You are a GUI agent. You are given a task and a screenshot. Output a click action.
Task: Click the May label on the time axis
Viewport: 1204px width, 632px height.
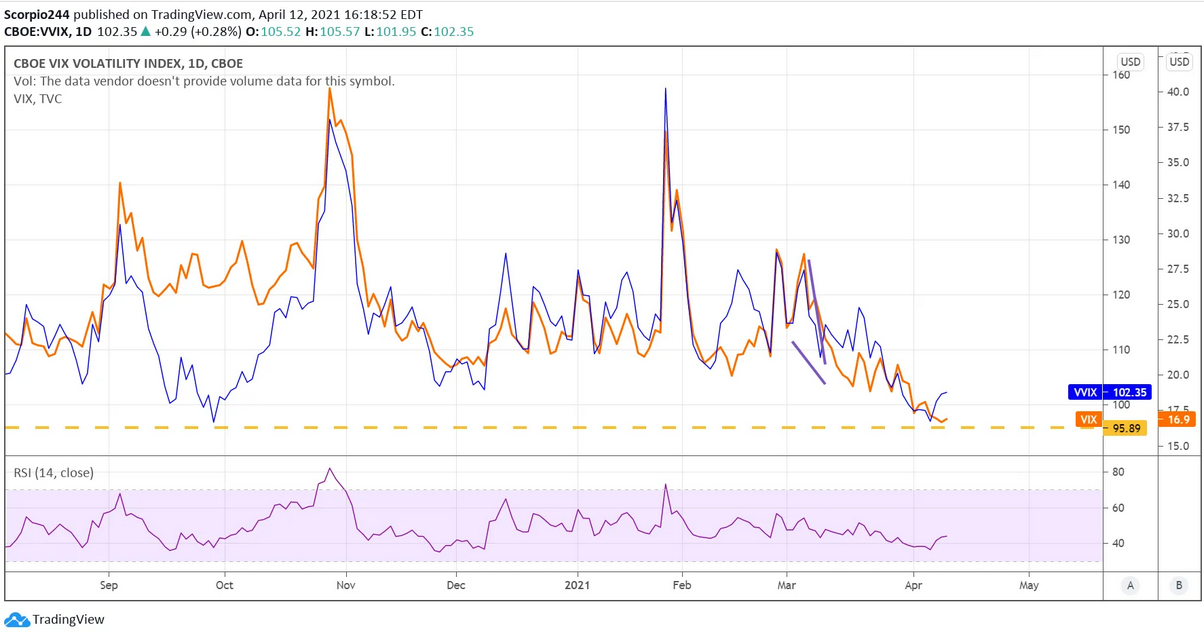pyautogui.click(x=1028, y=585)
